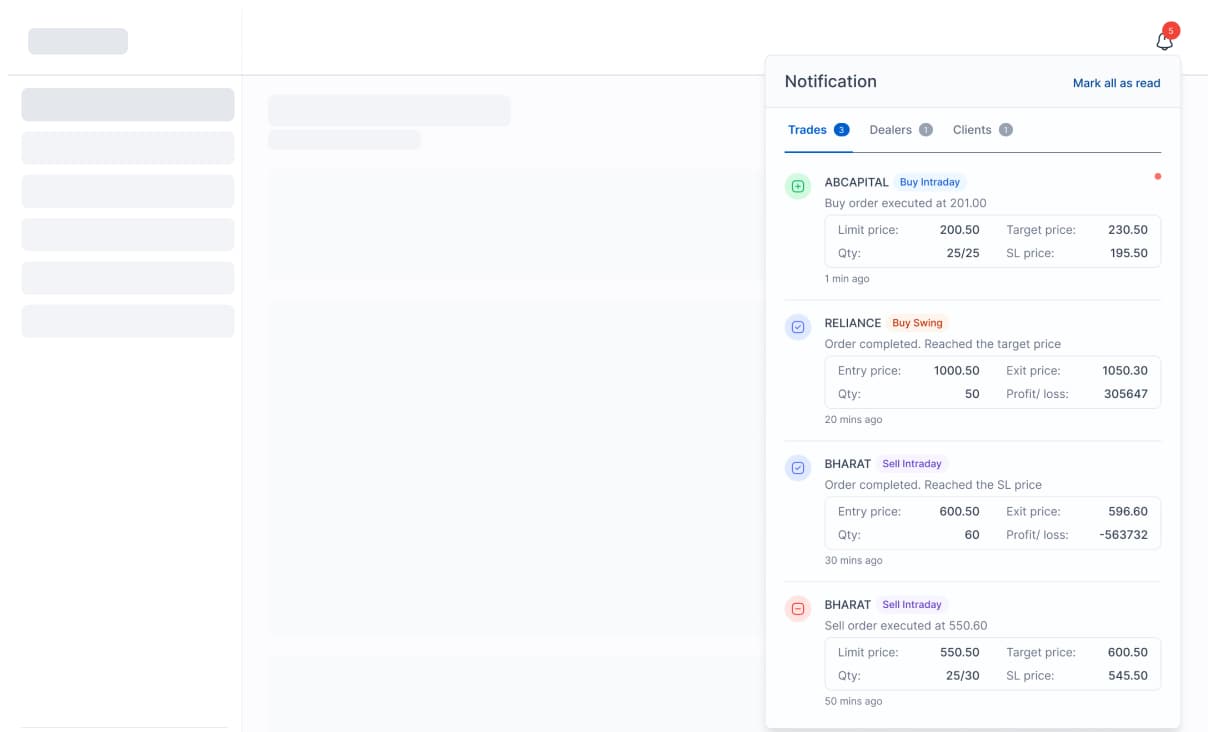Click Sell Intraday tag on BHARAT SL order
Viewport: 1216px width, 732px height.
pyautogui.click(x=912, y=464)
